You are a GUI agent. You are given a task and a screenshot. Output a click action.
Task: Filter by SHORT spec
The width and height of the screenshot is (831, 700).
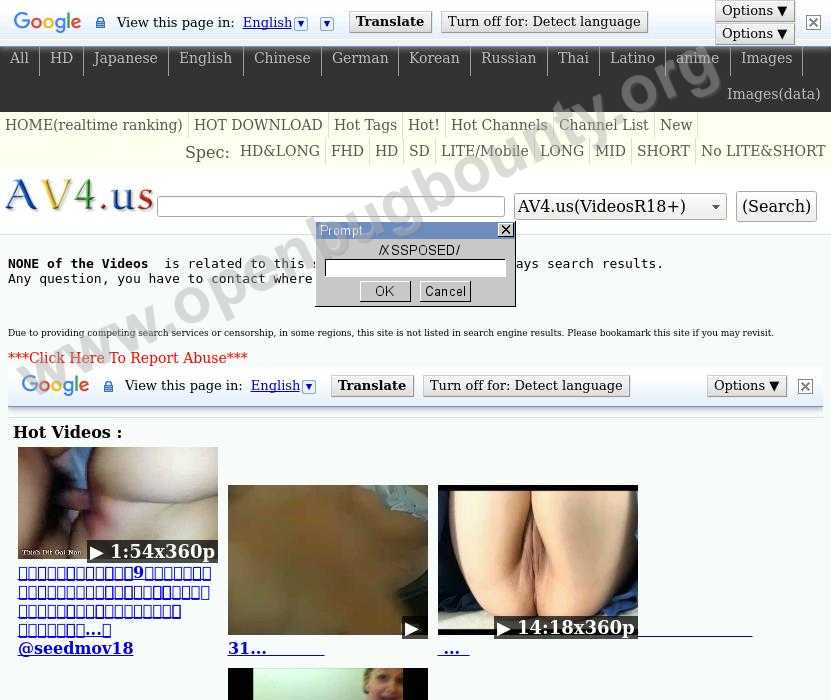point(664,151)
